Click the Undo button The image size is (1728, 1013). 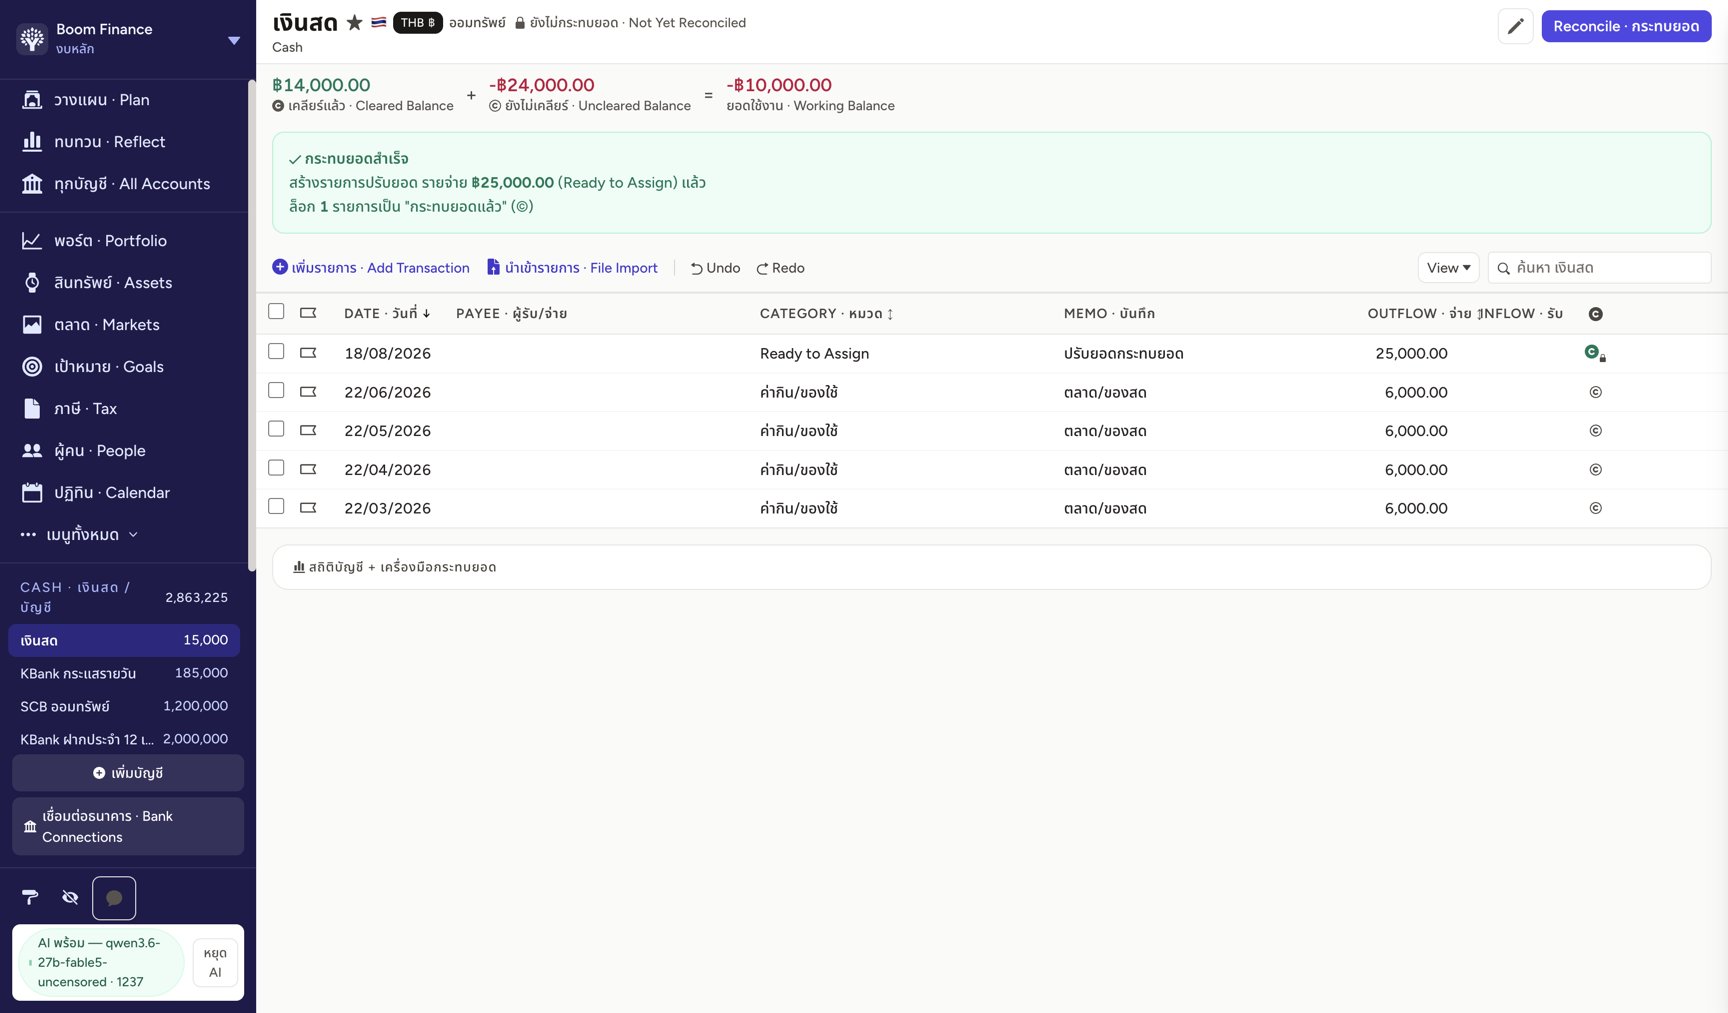coord(715,268)
